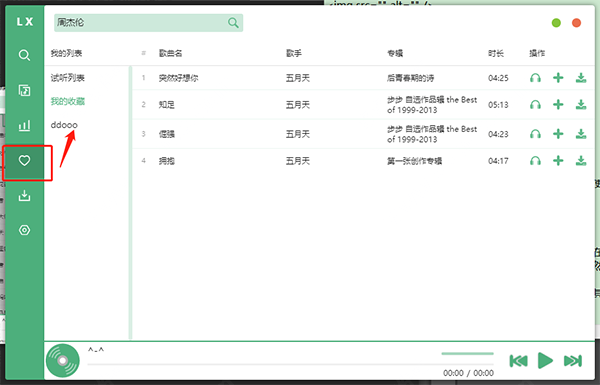Play 突然好想你 with its headphone icon
Image resolution: width=600 pixels, height=385 pixels.
[535, 78]
